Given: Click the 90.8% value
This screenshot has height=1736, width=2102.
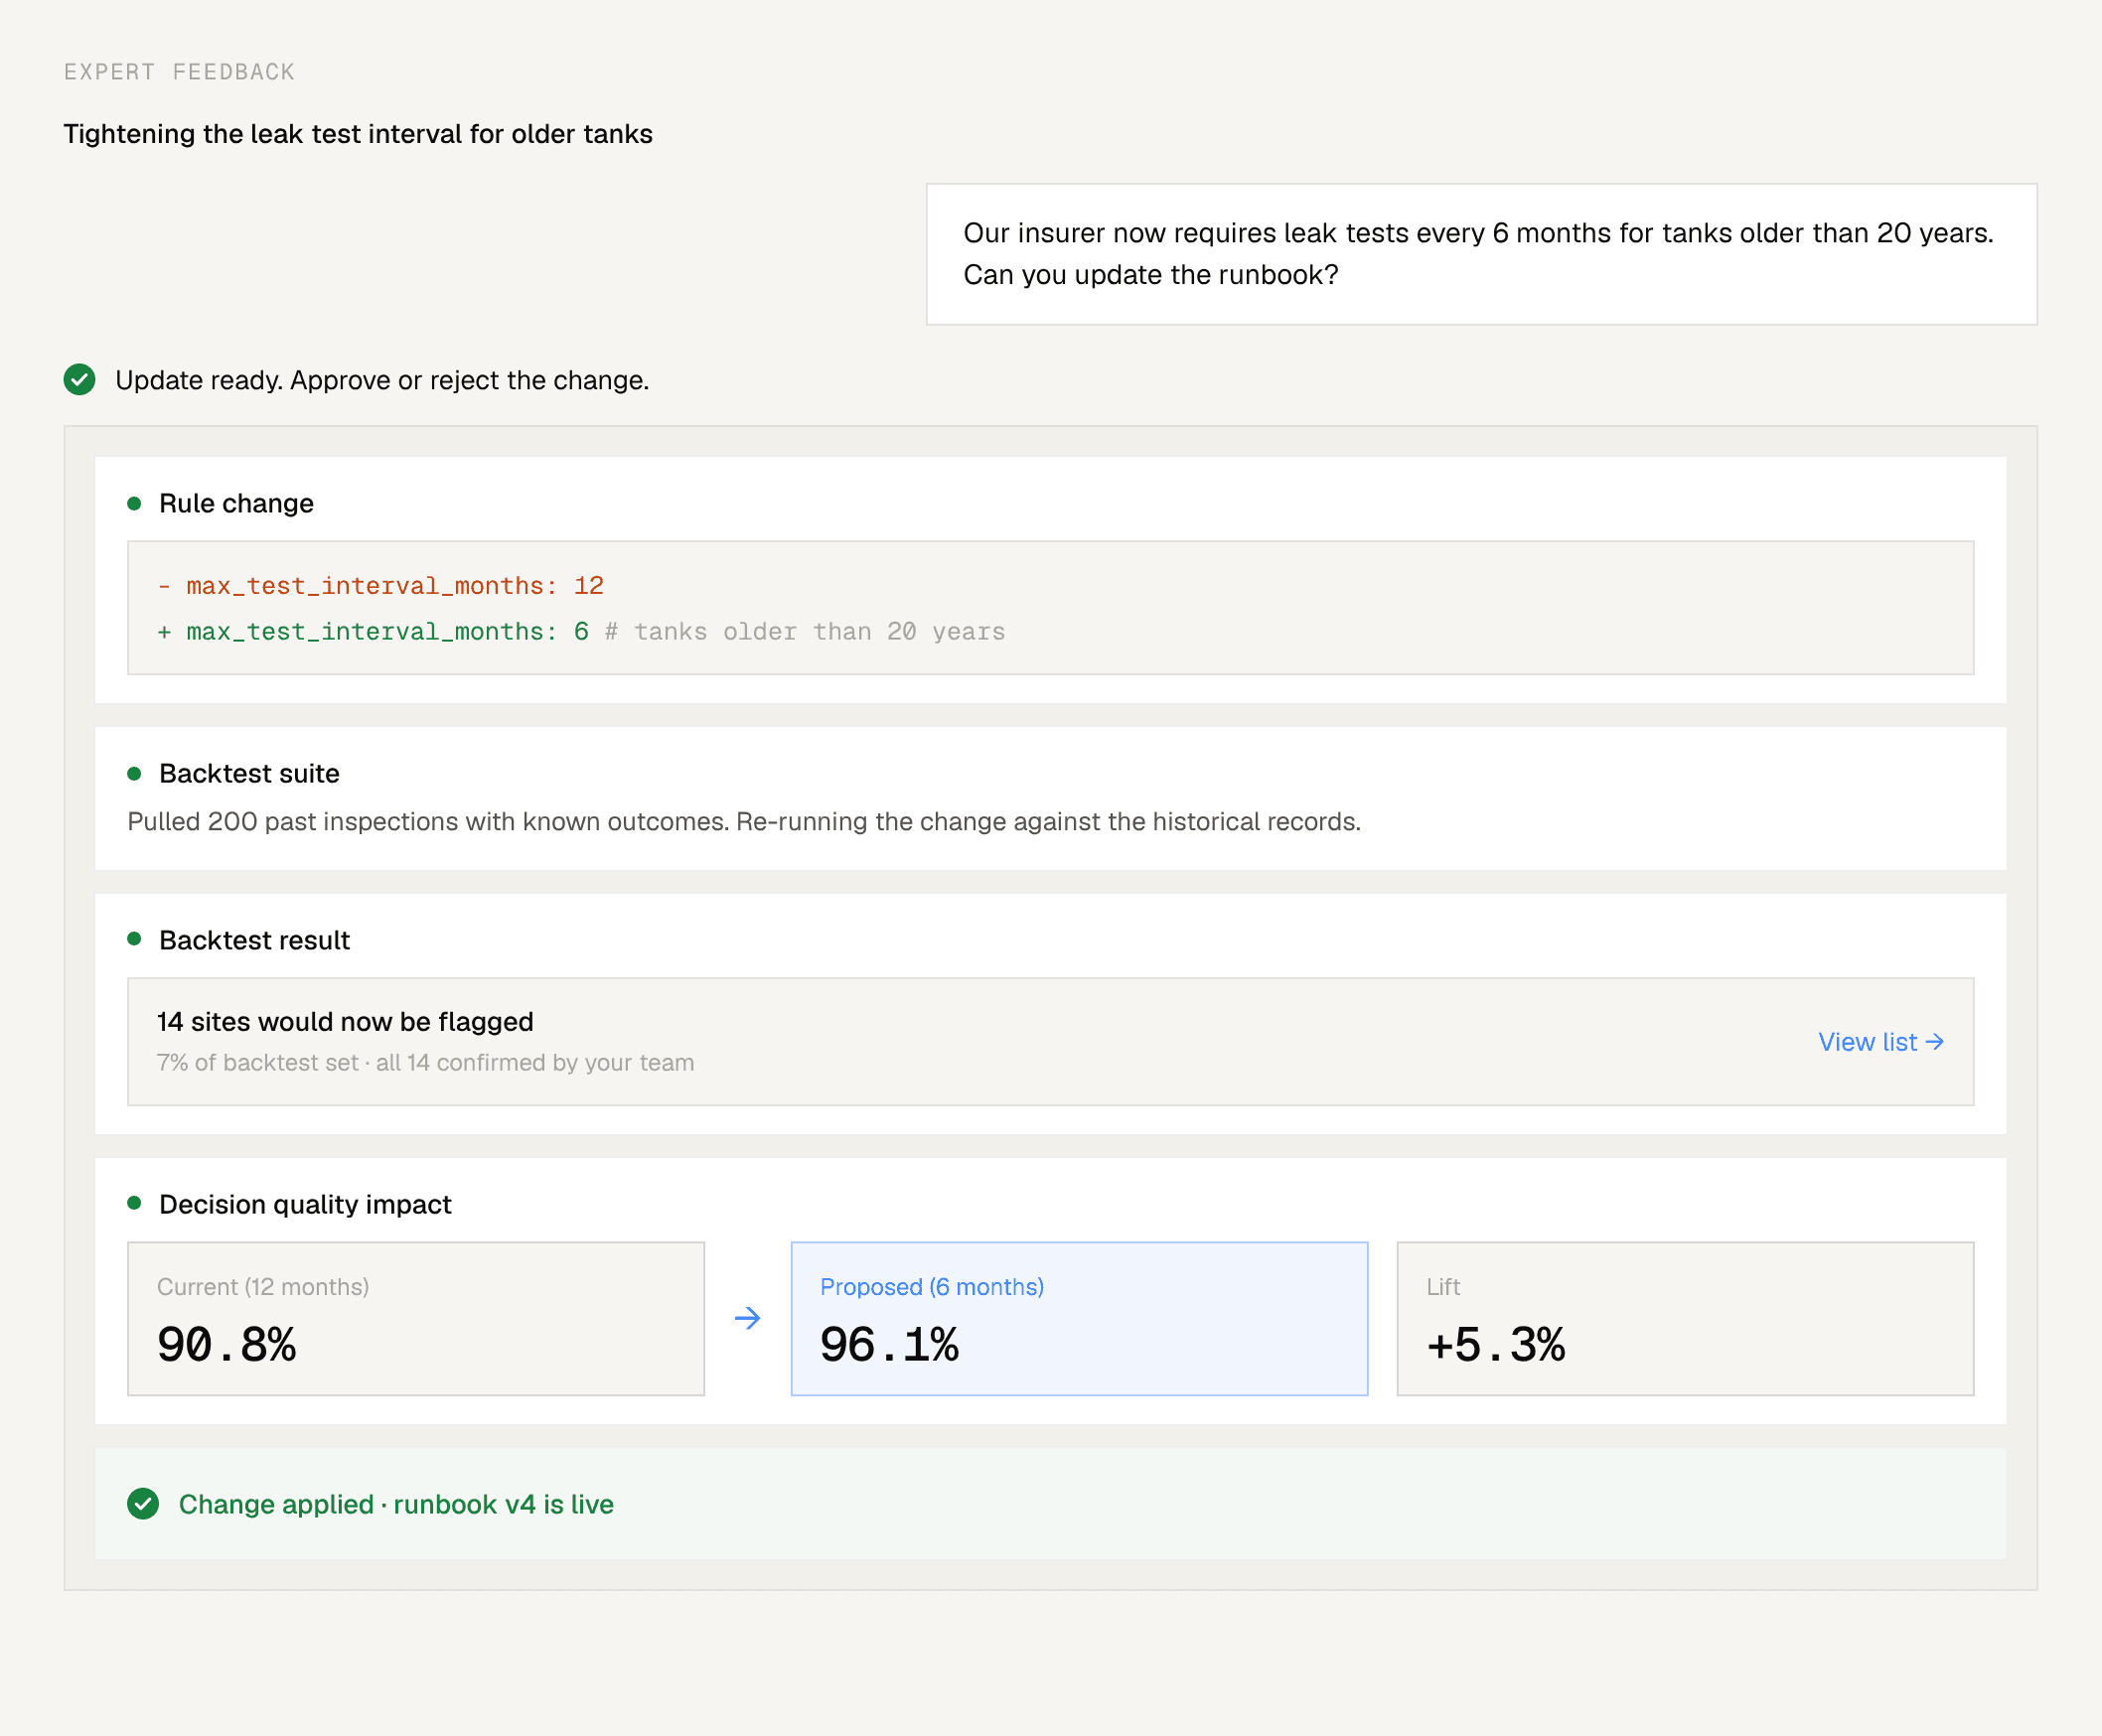Looking at the screenshot, I should pyautogui.click(x=227, y=1344).
